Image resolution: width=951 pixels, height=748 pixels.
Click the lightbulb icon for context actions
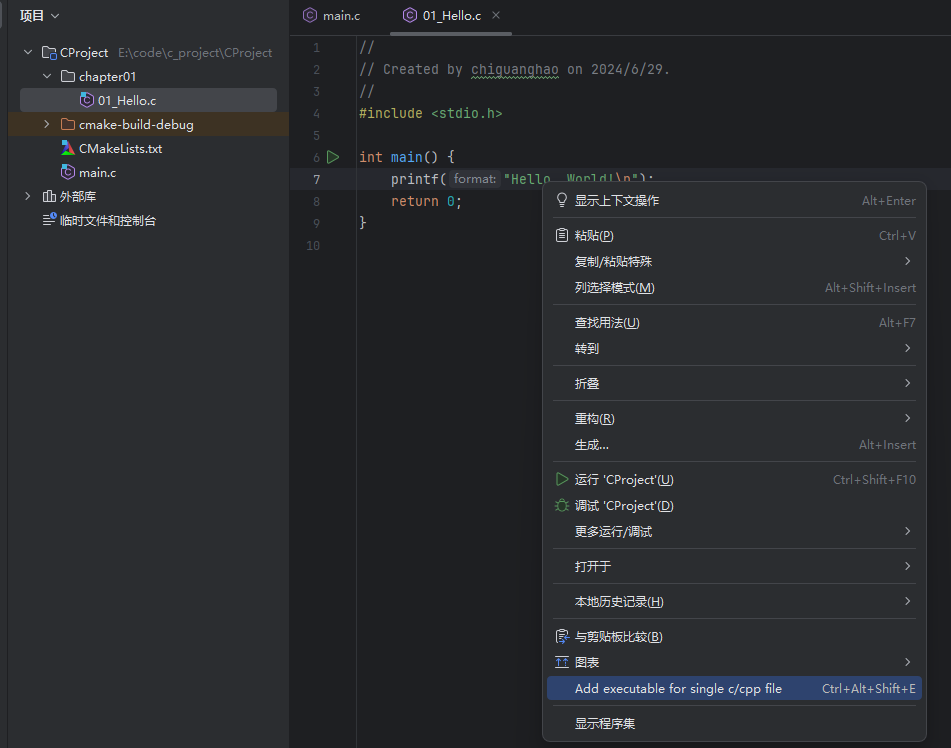(x=561, y=201)
